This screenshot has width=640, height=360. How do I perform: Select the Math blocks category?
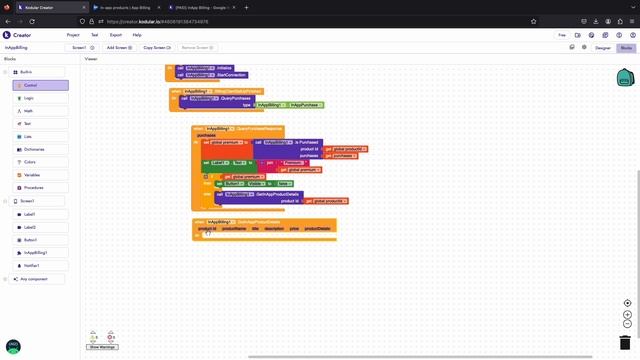click(40, 111)
